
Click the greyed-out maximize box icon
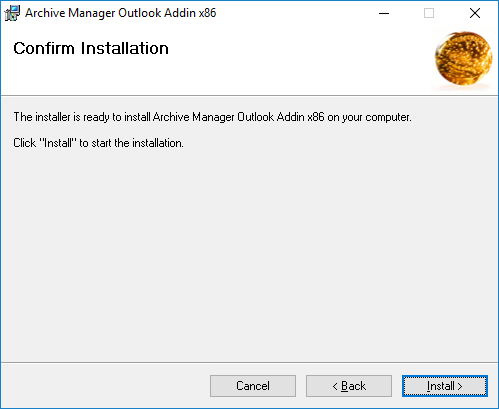pyautogui.click(x=429, y=13)
